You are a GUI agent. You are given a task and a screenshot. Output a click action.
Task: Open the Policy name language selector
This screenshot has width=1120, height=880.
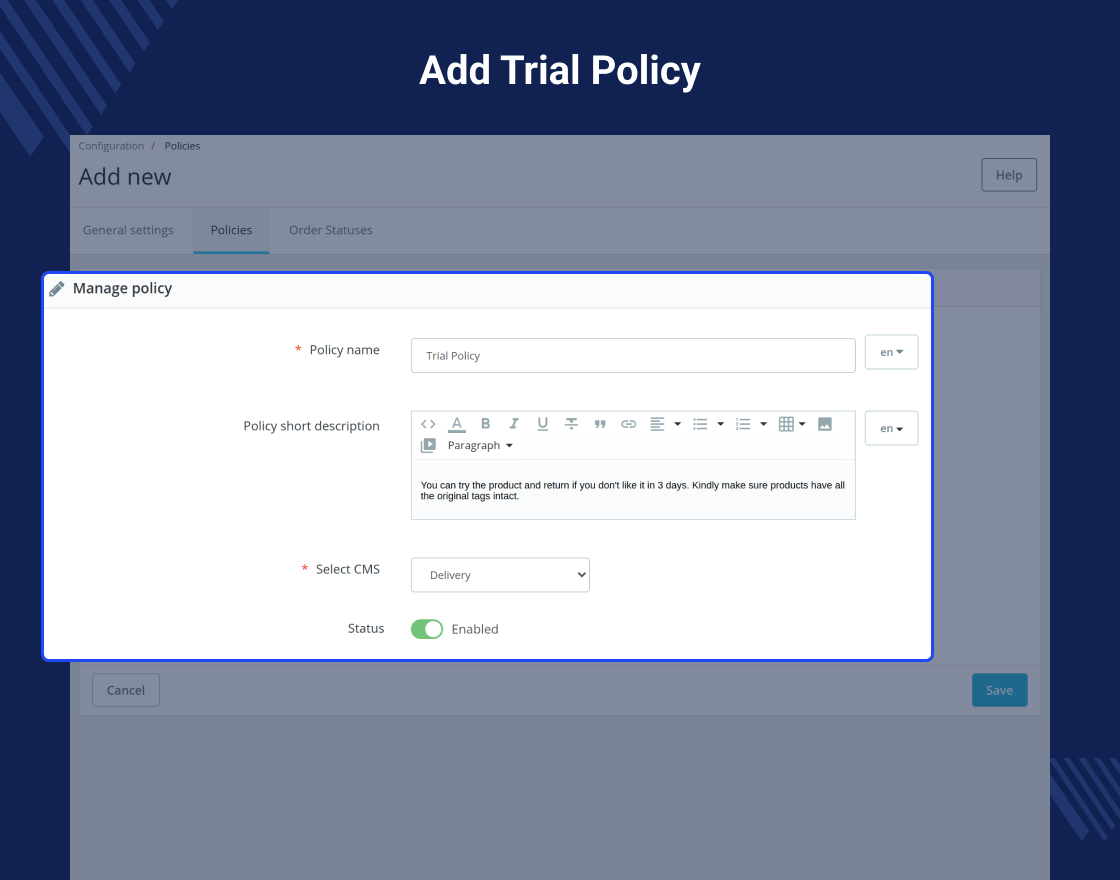(x=891, y=352)
